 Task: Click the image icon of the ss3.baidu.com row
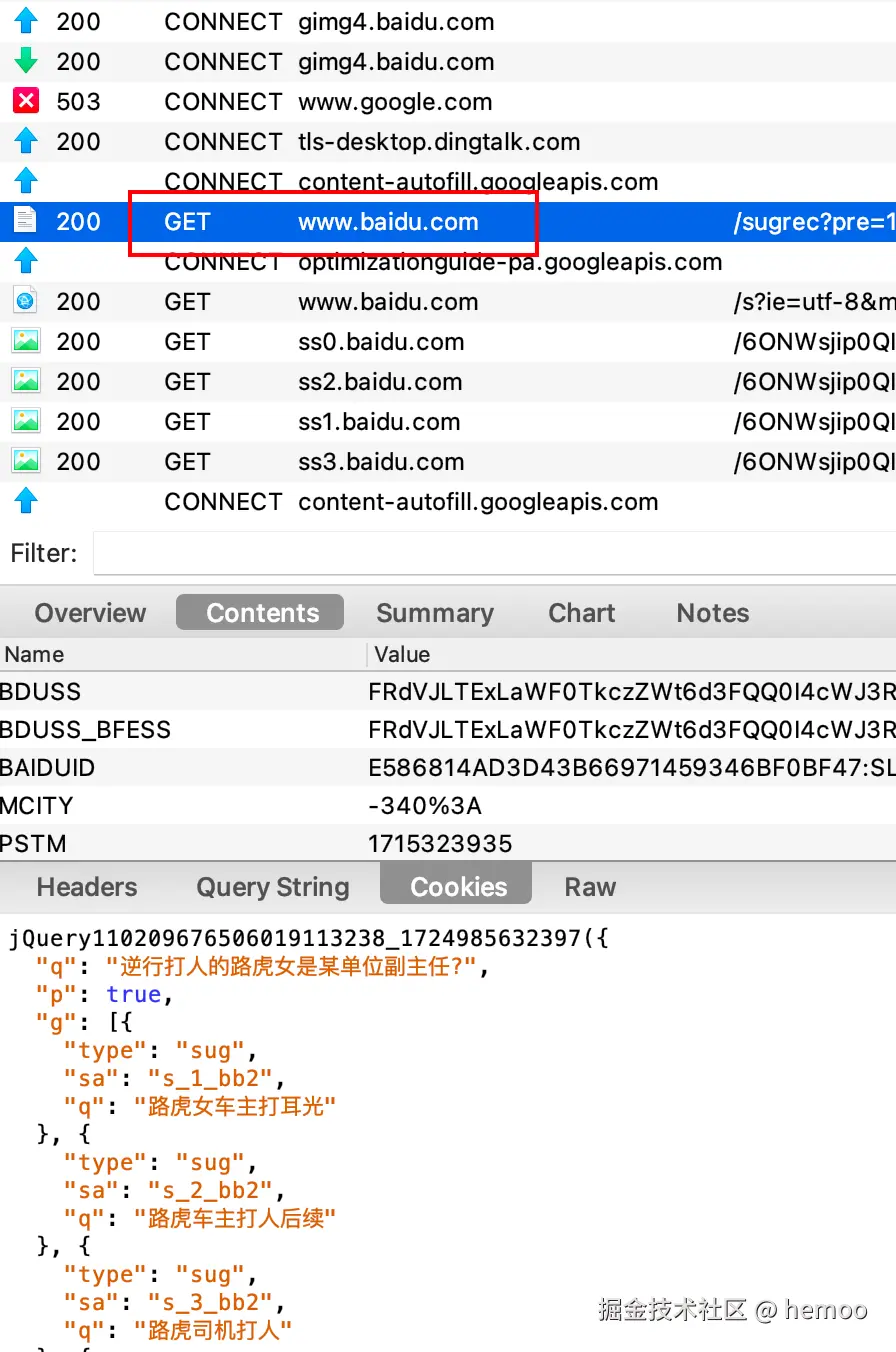tap(26, 462)
